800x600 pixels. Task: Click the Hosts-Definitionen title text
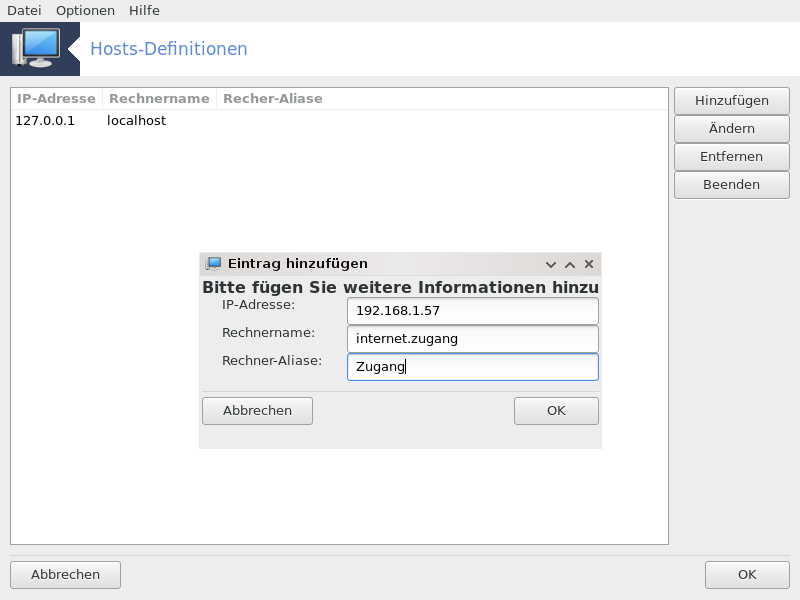[x=169, y=49]
